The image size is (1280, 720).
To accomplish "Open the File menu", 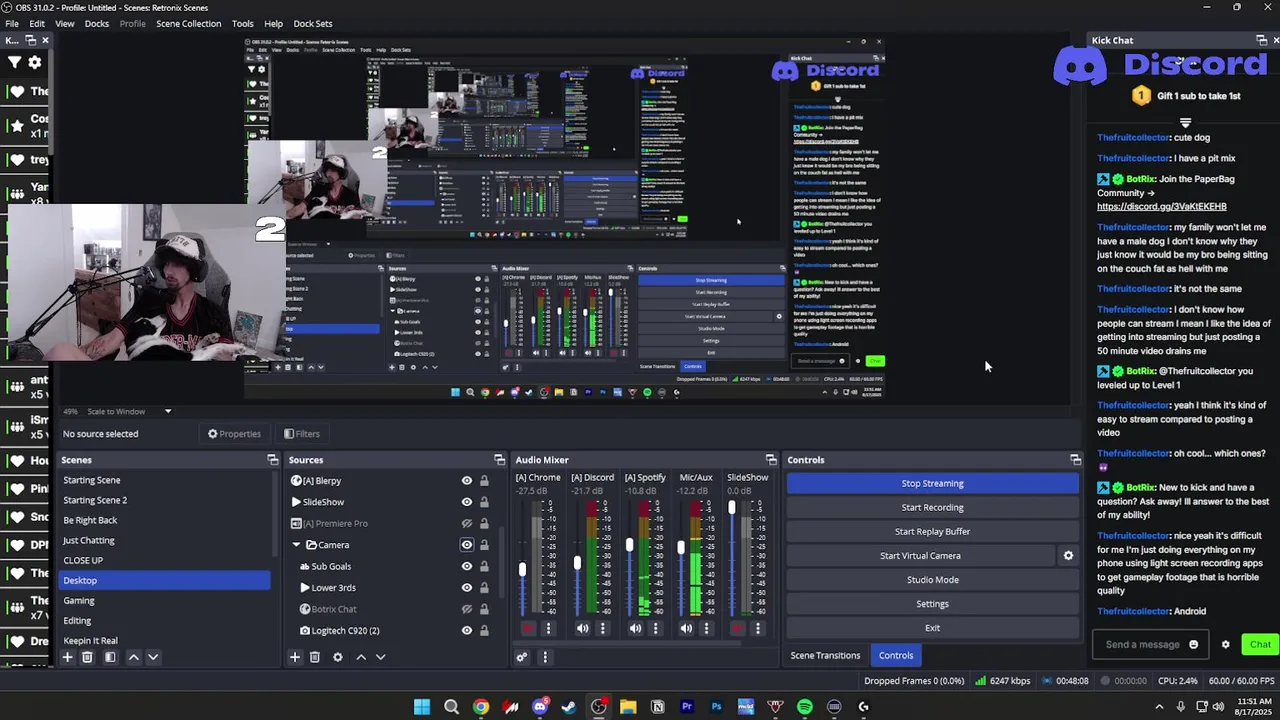I will [x=12, y=23].
